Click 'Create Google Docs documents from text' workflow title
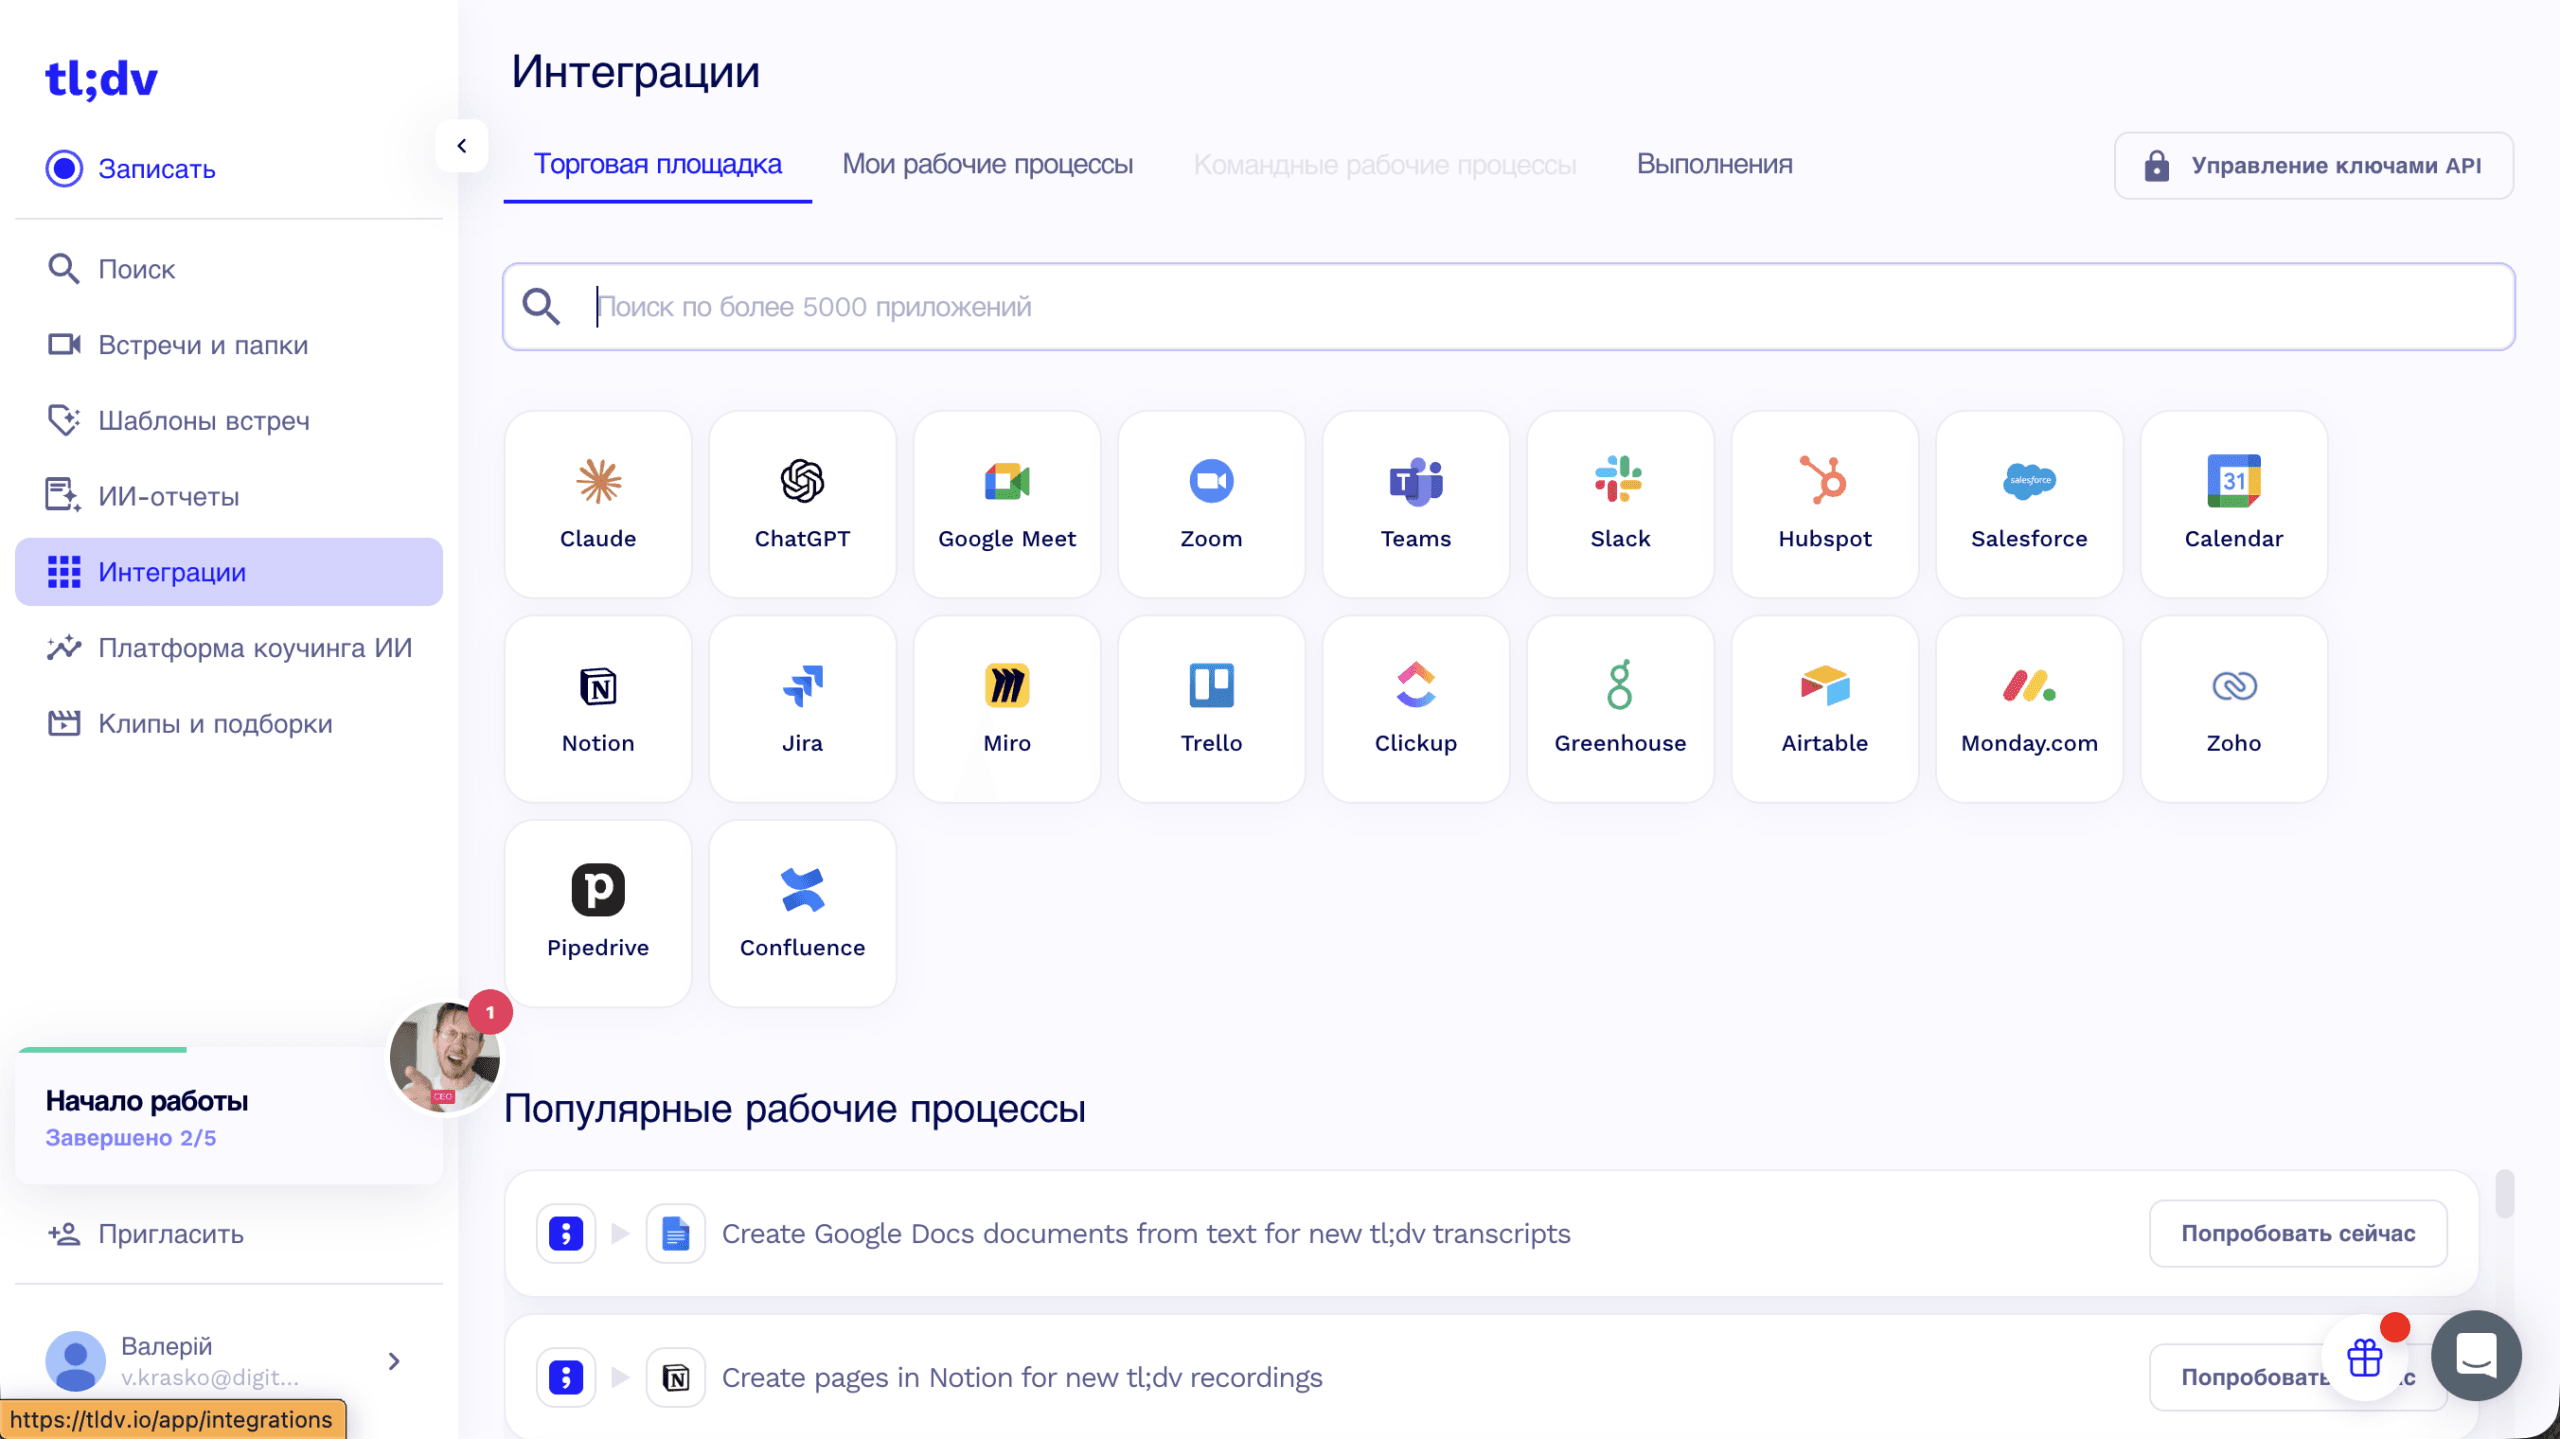Screen dimensions: 2560x1439 pyautogui.click(x=1146, y=1234)
